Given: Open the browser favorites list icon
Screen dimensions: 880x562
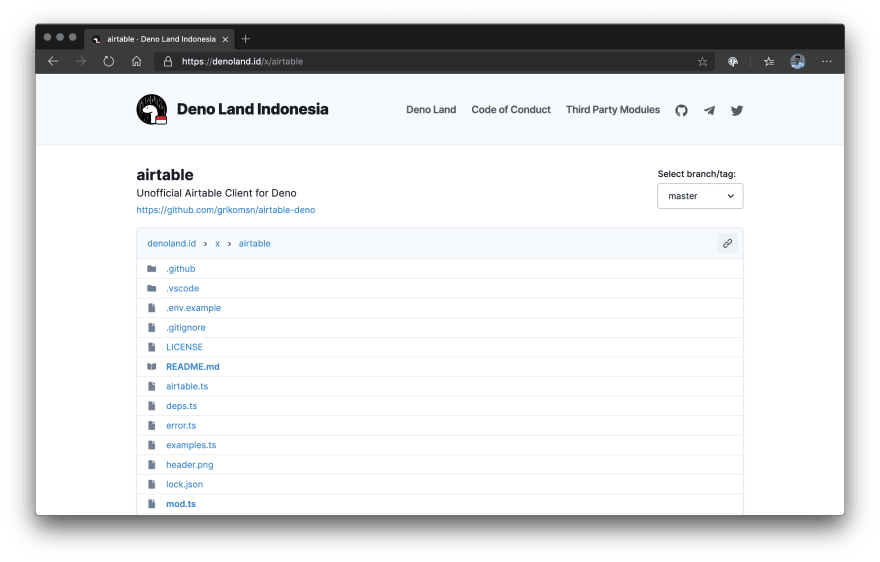Looking at the screenshot, I should 769,62.
